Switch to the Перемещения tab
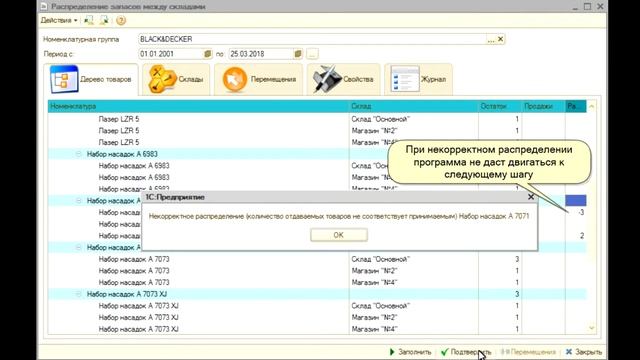 pos(258,79)
